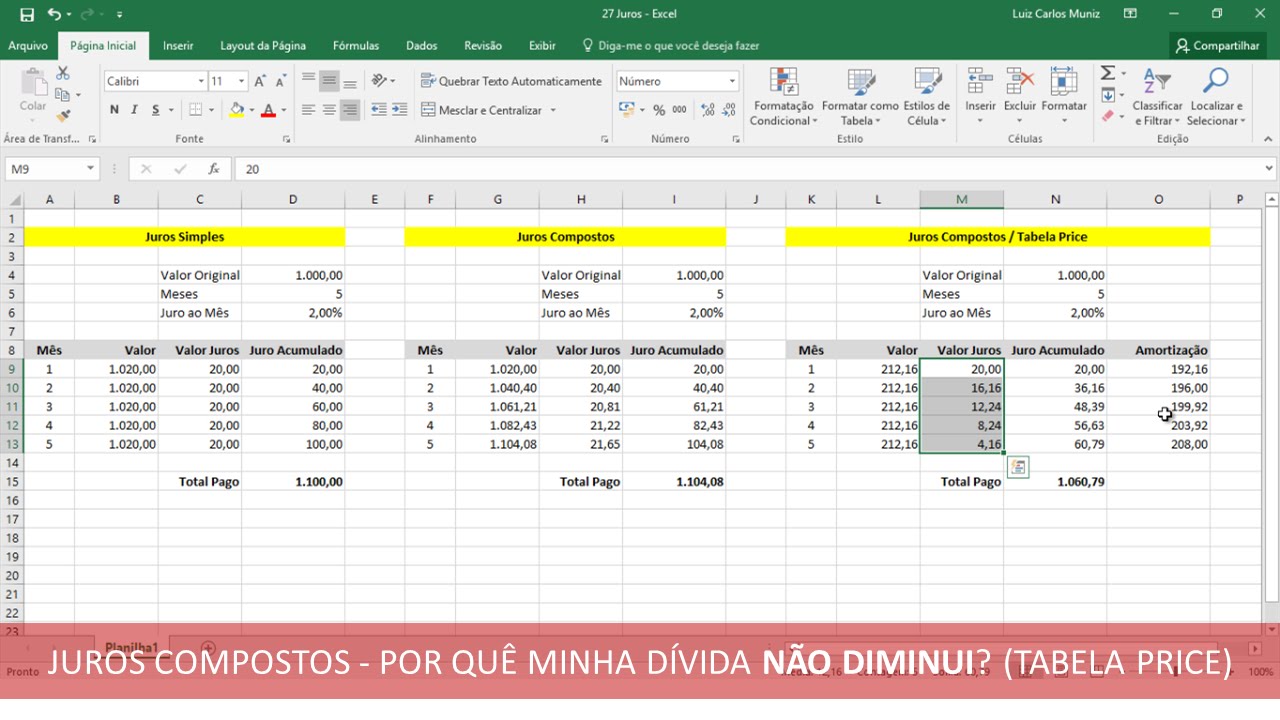Click the increase decimal places icon

click(x=707, y=110)
